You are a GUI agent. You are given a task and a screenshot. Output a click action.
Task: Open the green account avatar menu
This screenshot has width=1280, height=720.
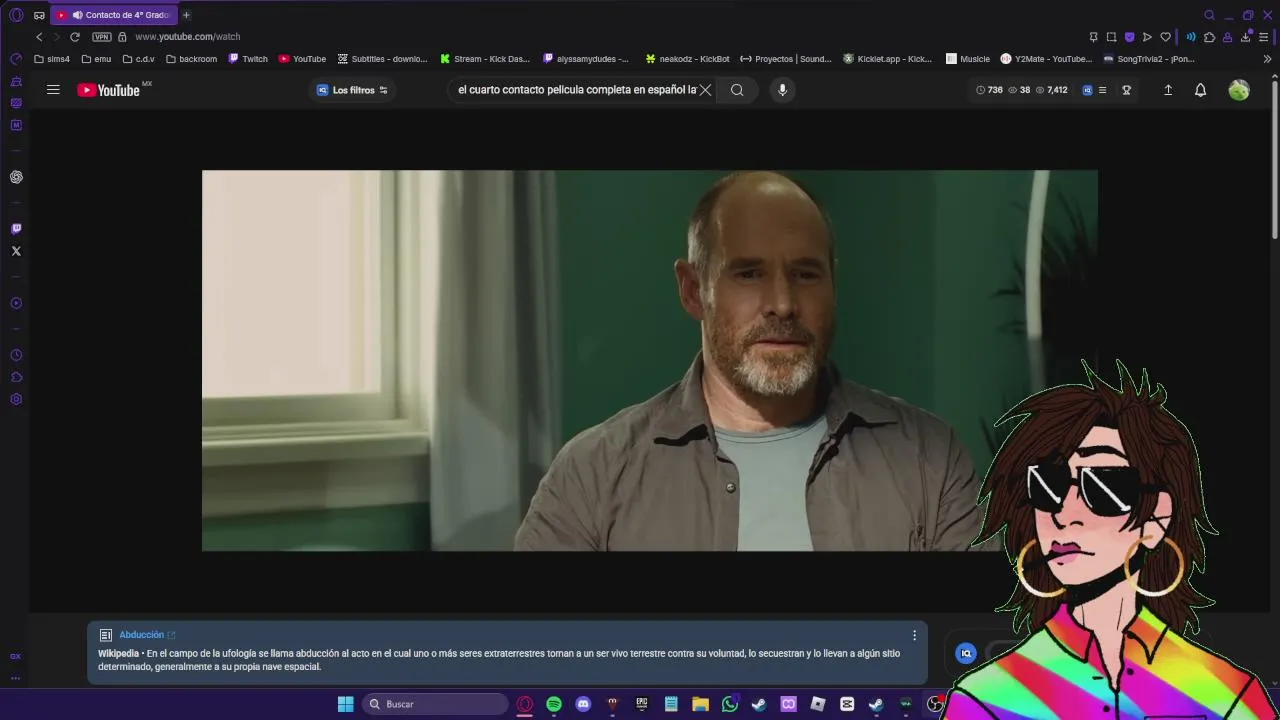pyautogui.click(x=1239, y=90)
